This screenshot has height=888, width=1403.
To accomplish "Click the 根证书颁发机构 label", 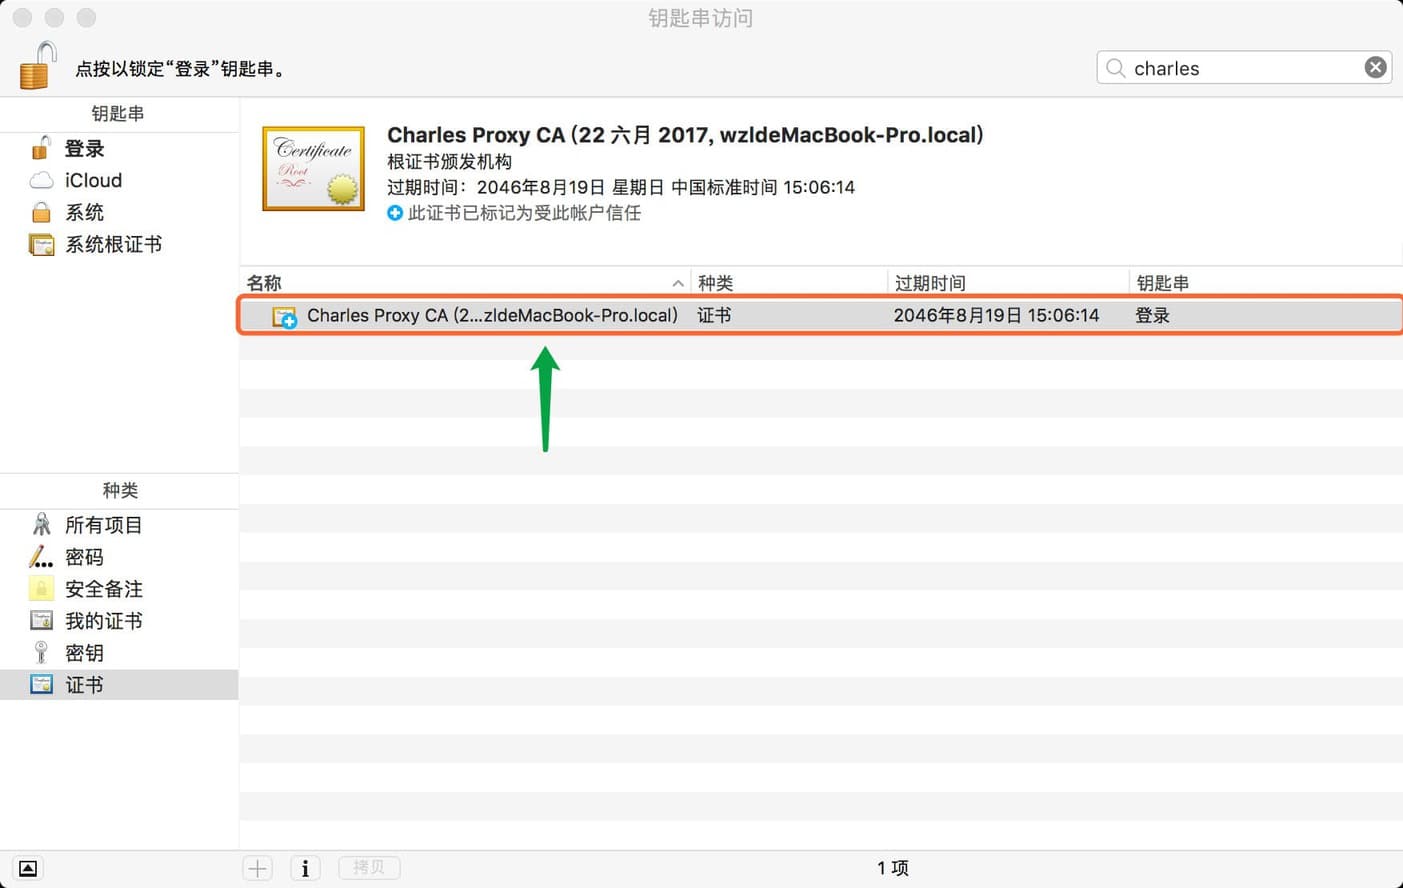I will coord(449,162).
